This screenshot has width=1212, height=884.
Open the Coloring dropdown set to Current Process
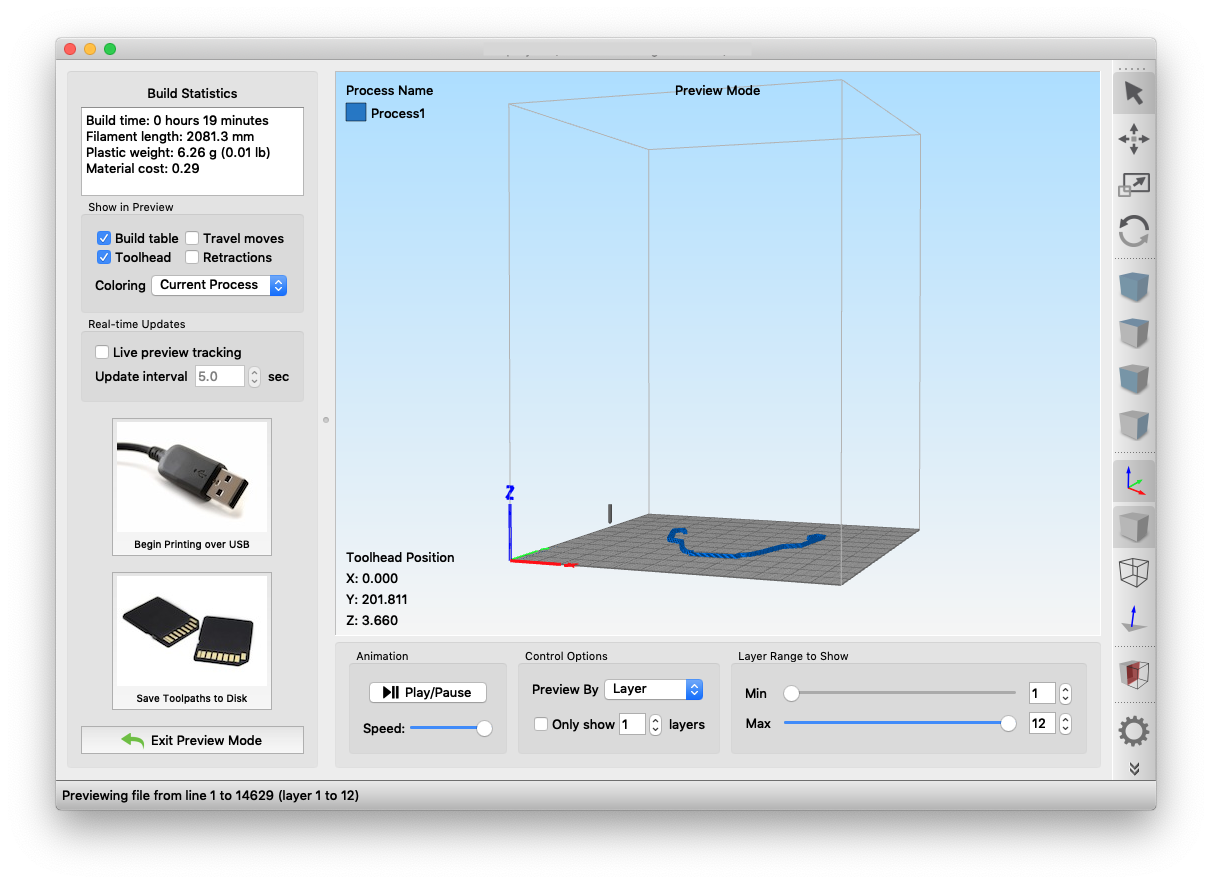(x=219, y=285)
